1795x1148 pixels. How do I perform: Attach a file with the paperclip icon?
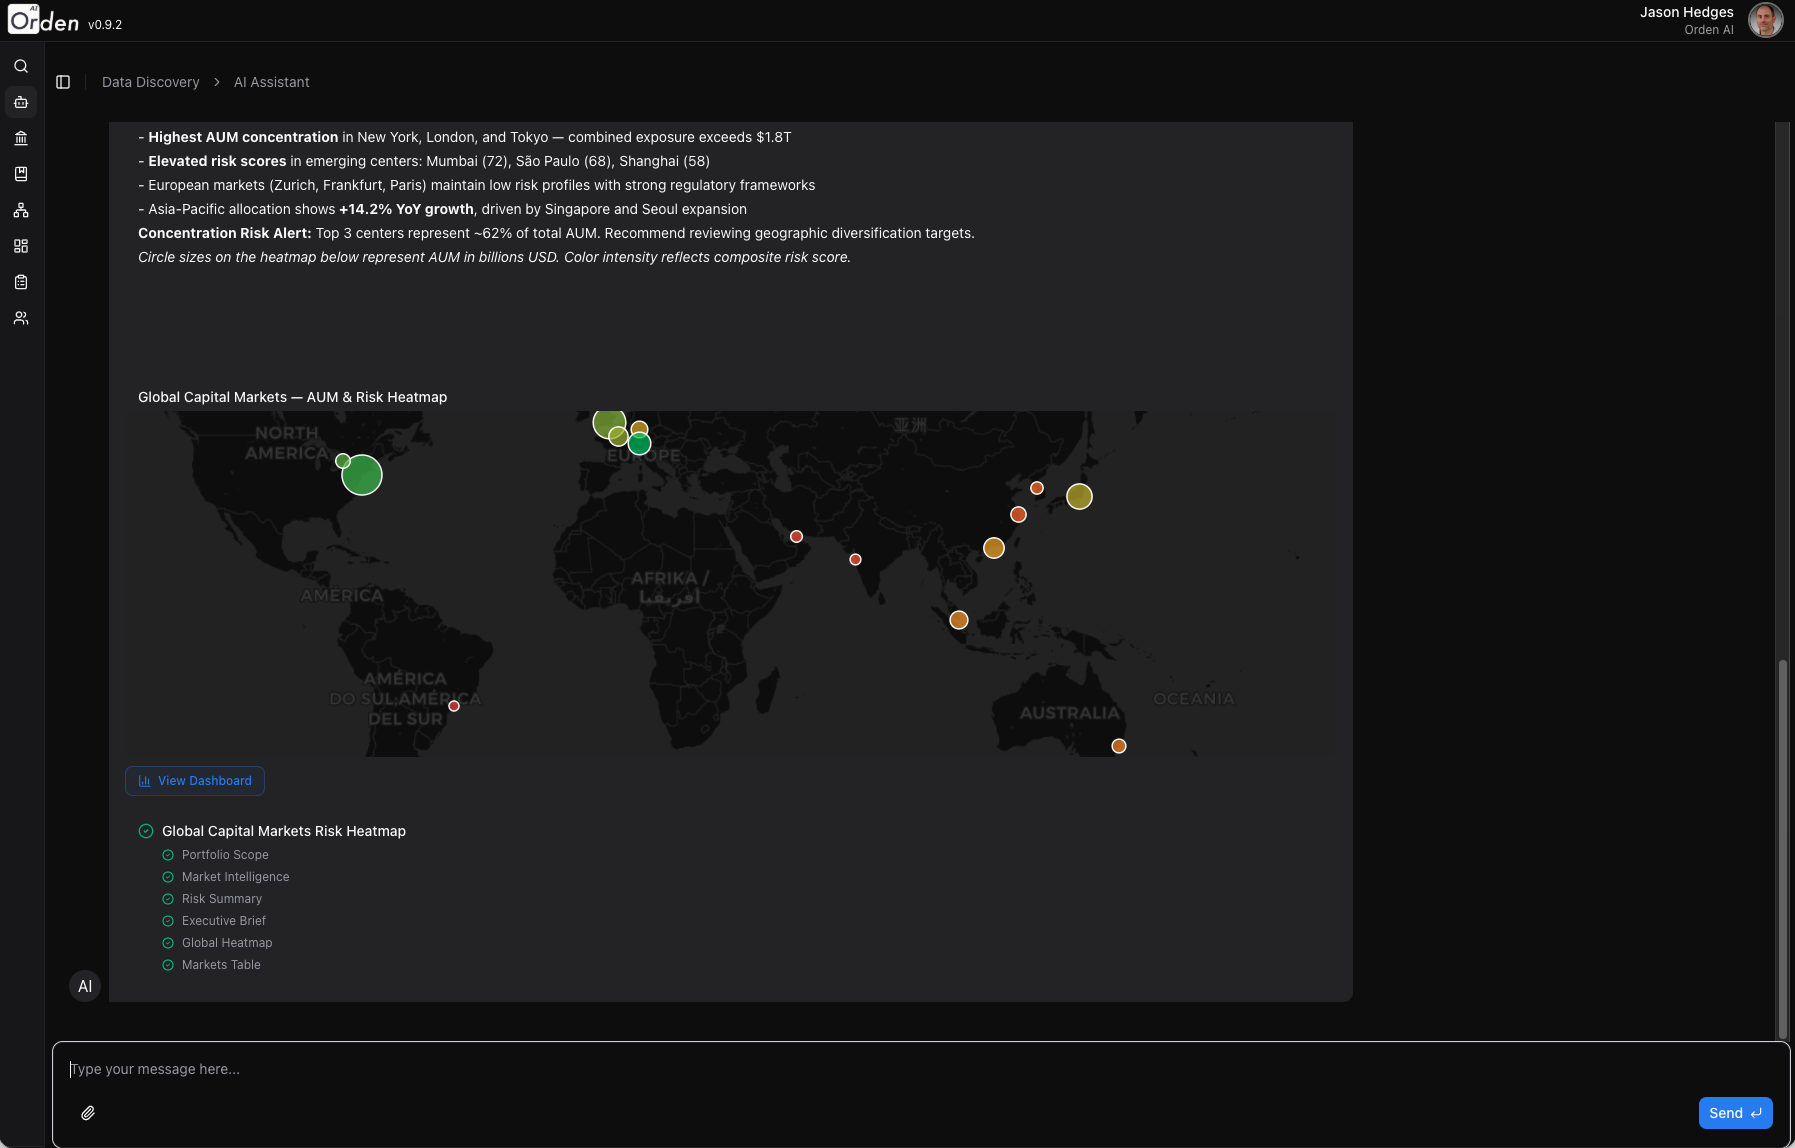[87, 1112]
